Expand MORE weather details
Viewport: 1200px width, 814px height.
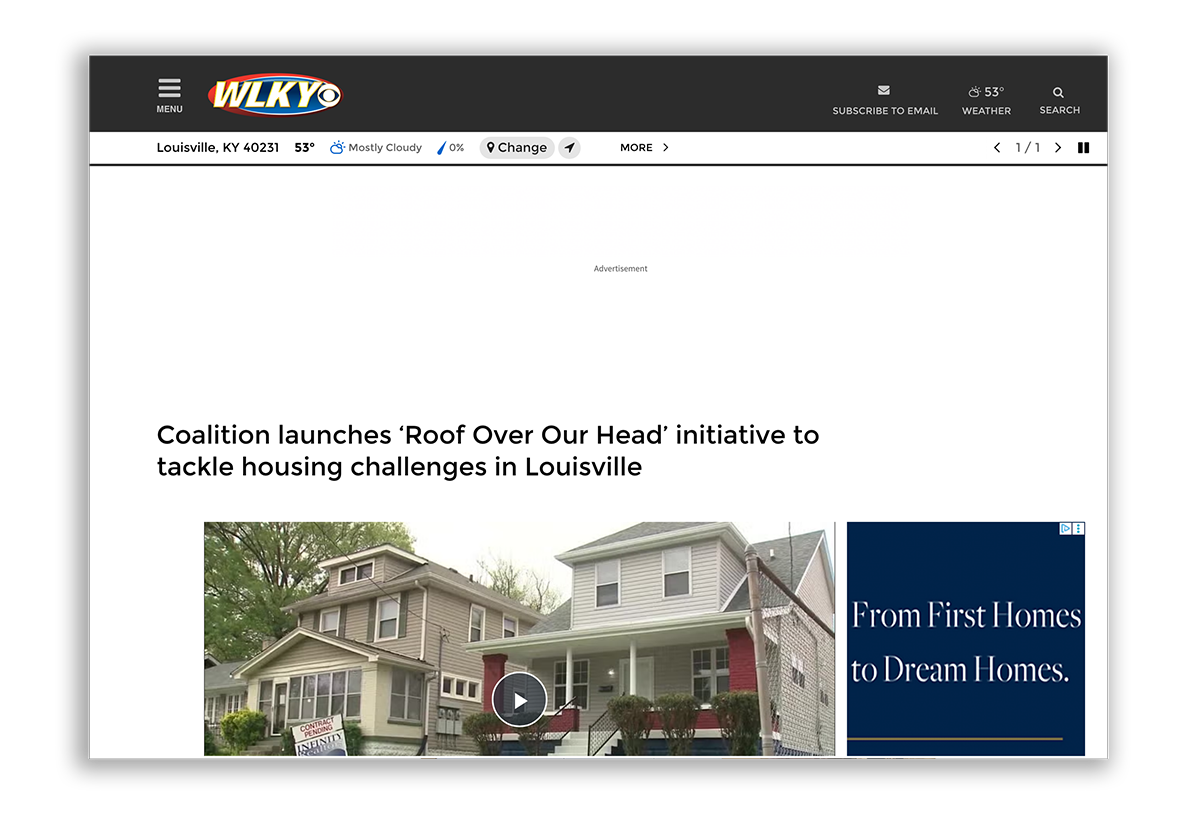tap(644, 148)
